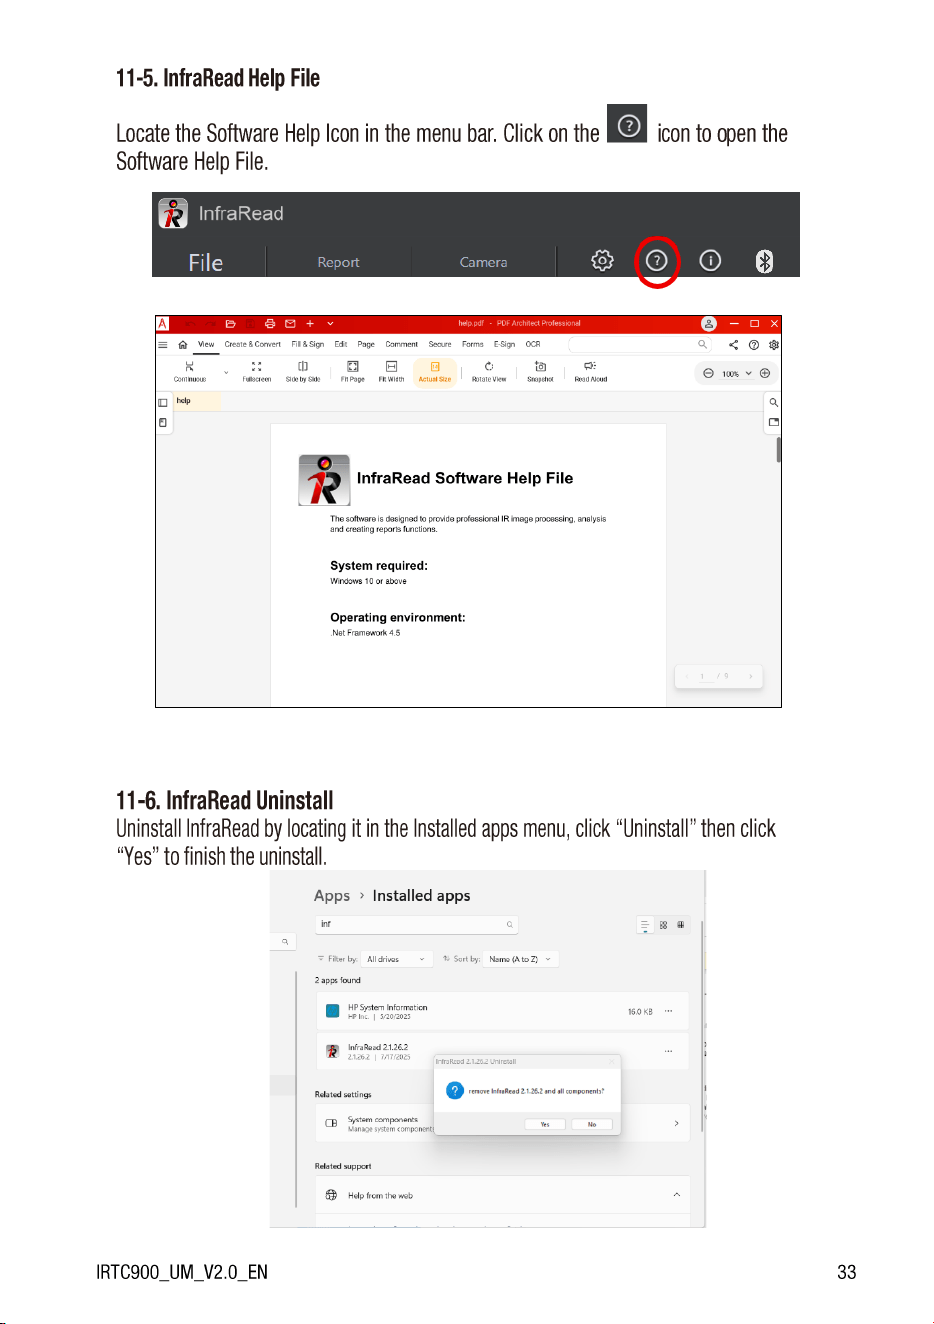Click No in the uninstall dialog

click(x=592, y=1124)
